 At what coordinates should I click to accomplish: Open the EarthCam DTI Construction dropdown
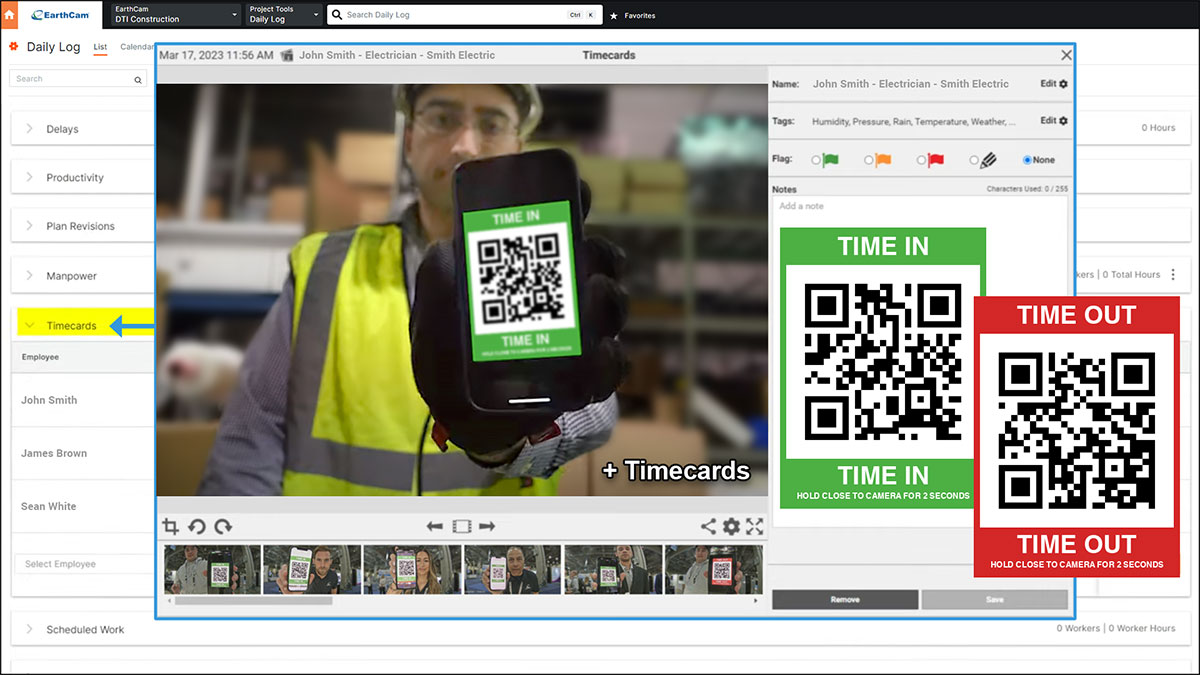tap(174, 15)
